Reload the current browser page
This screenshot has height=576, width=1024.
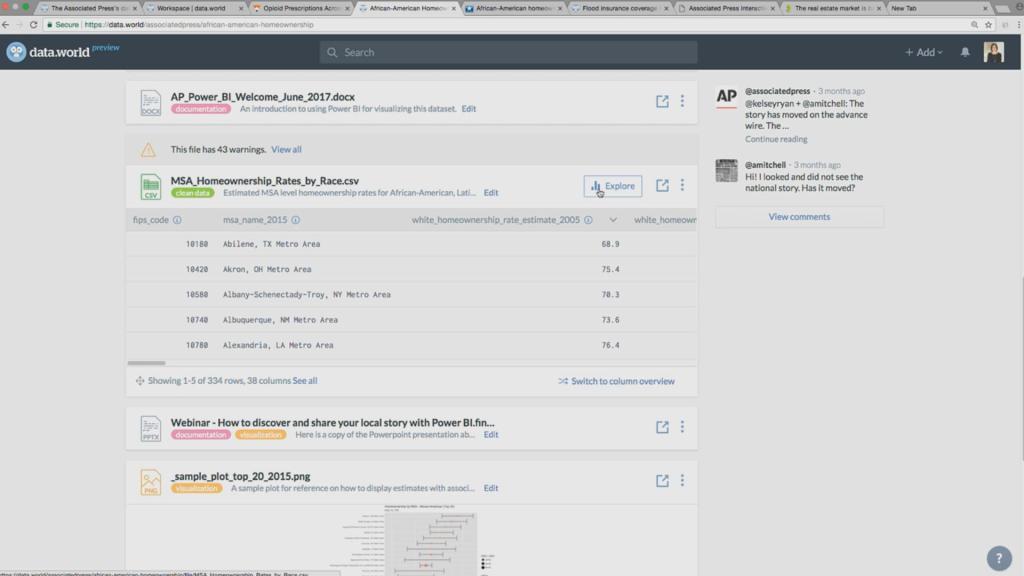pos(33,25)
